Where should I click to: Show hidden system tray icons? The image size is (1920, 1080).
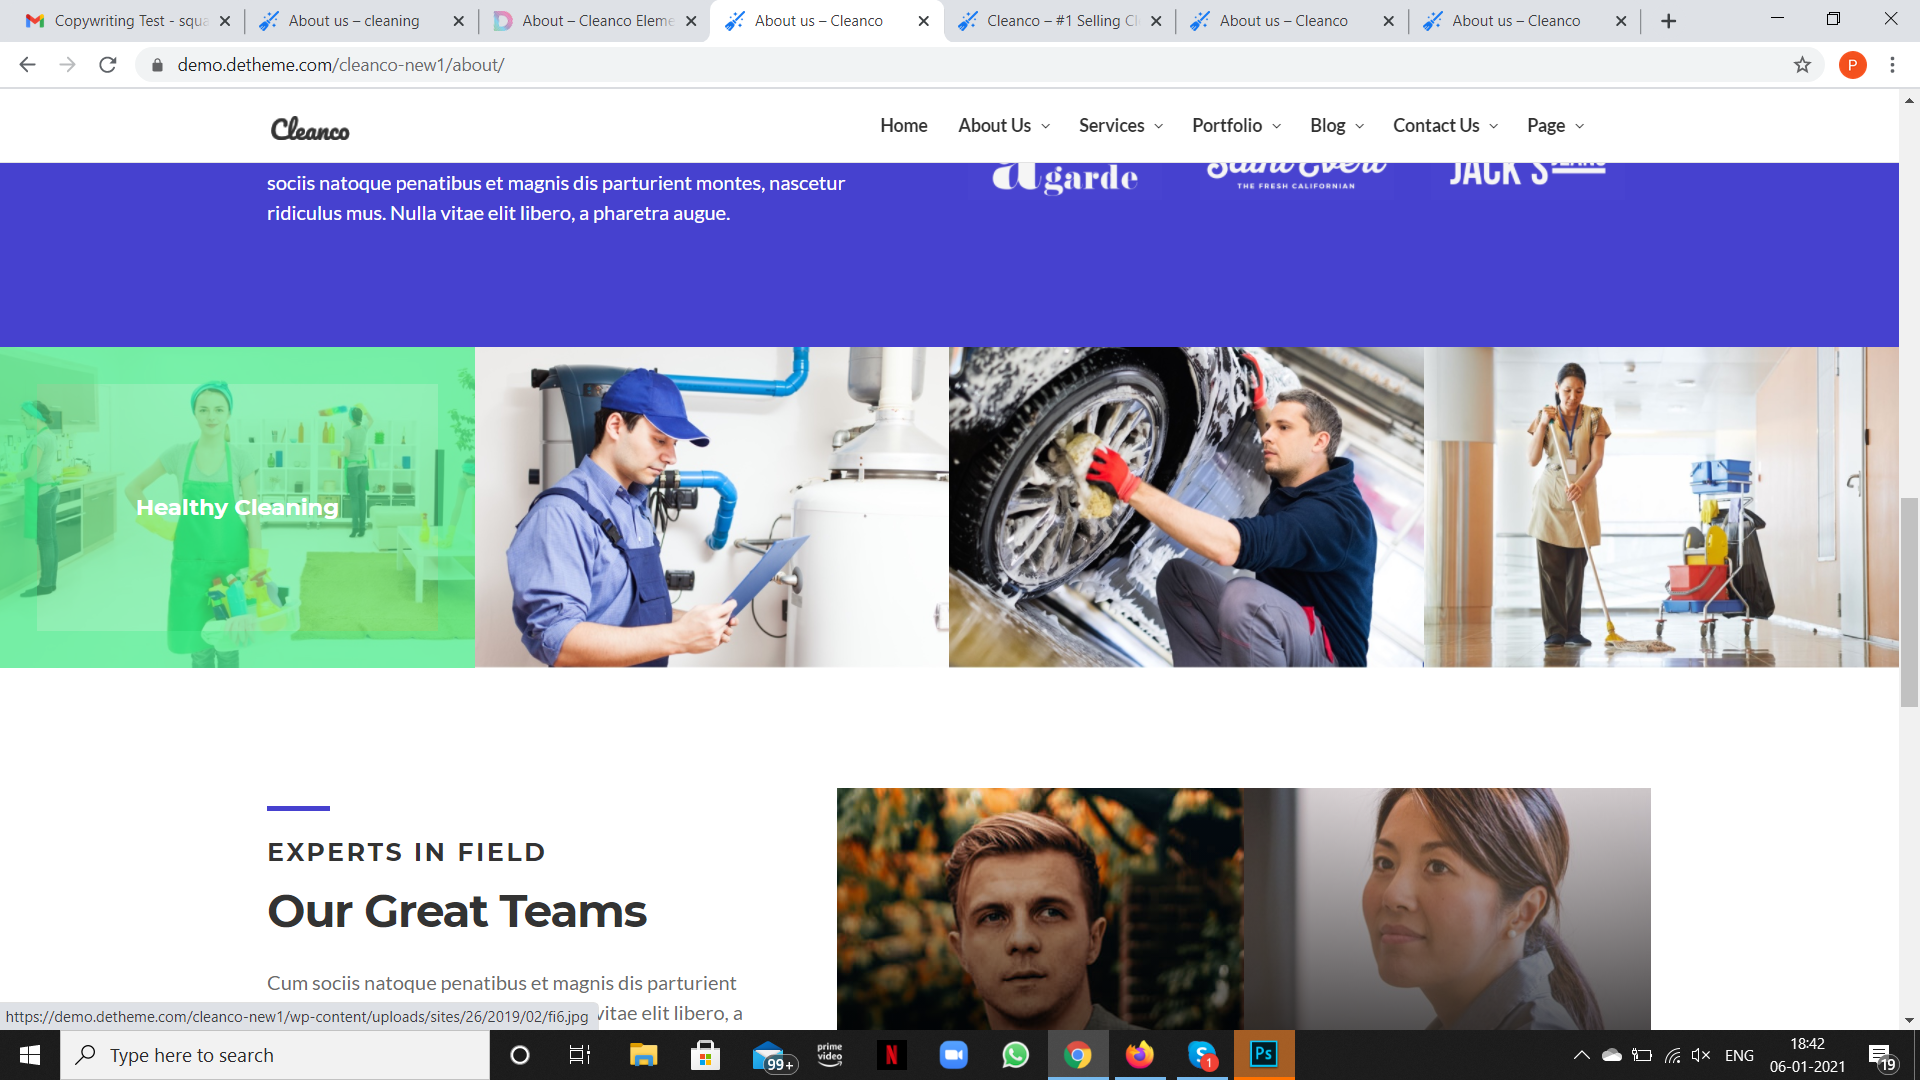(x=1581, y=1055)
